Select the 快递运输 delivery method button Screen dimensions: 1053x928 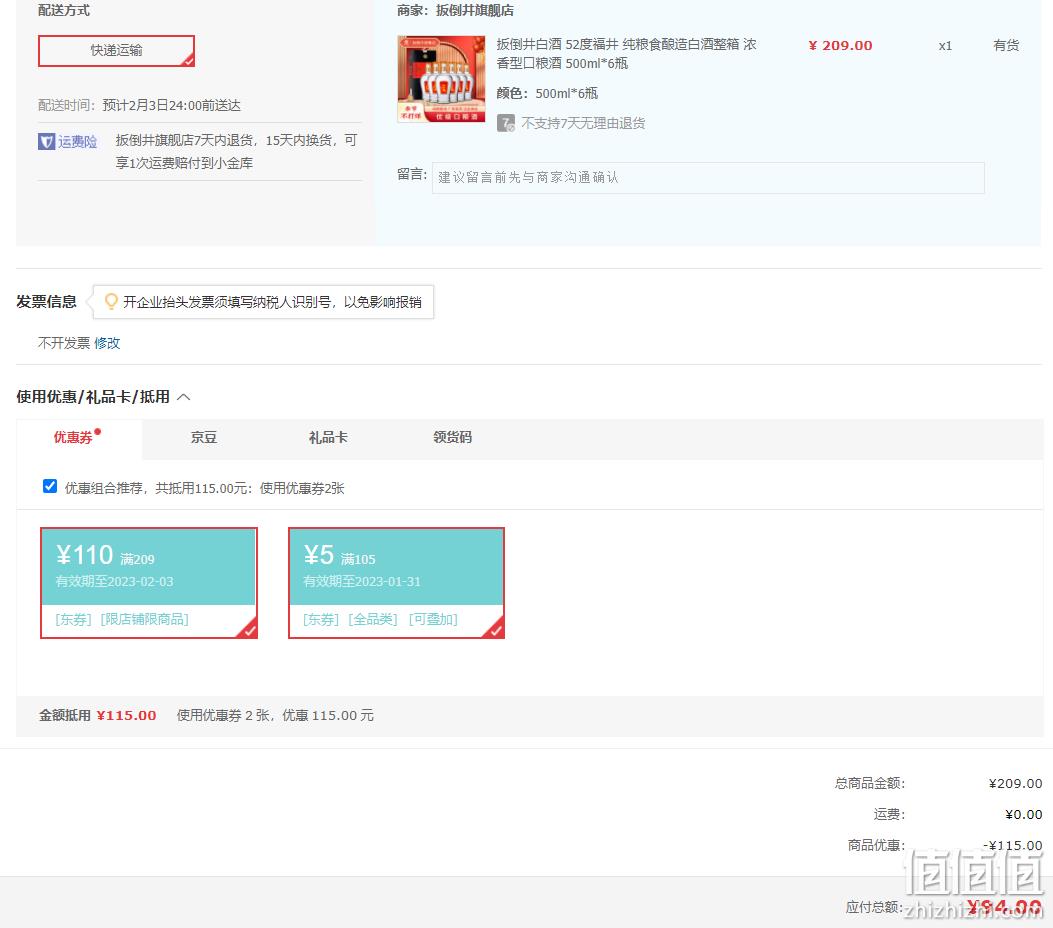point(116,51)
